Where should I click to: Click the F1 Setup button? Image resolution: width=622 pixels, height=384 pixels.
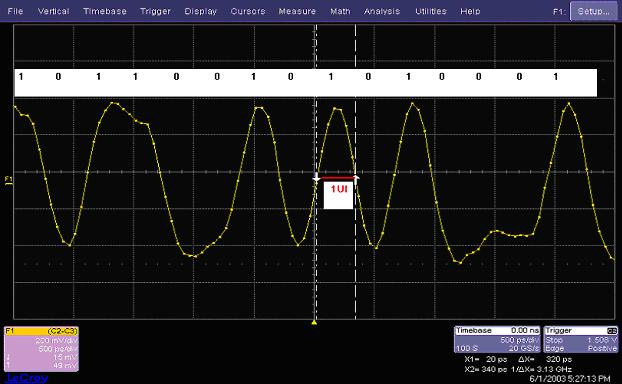coord(593,11)
